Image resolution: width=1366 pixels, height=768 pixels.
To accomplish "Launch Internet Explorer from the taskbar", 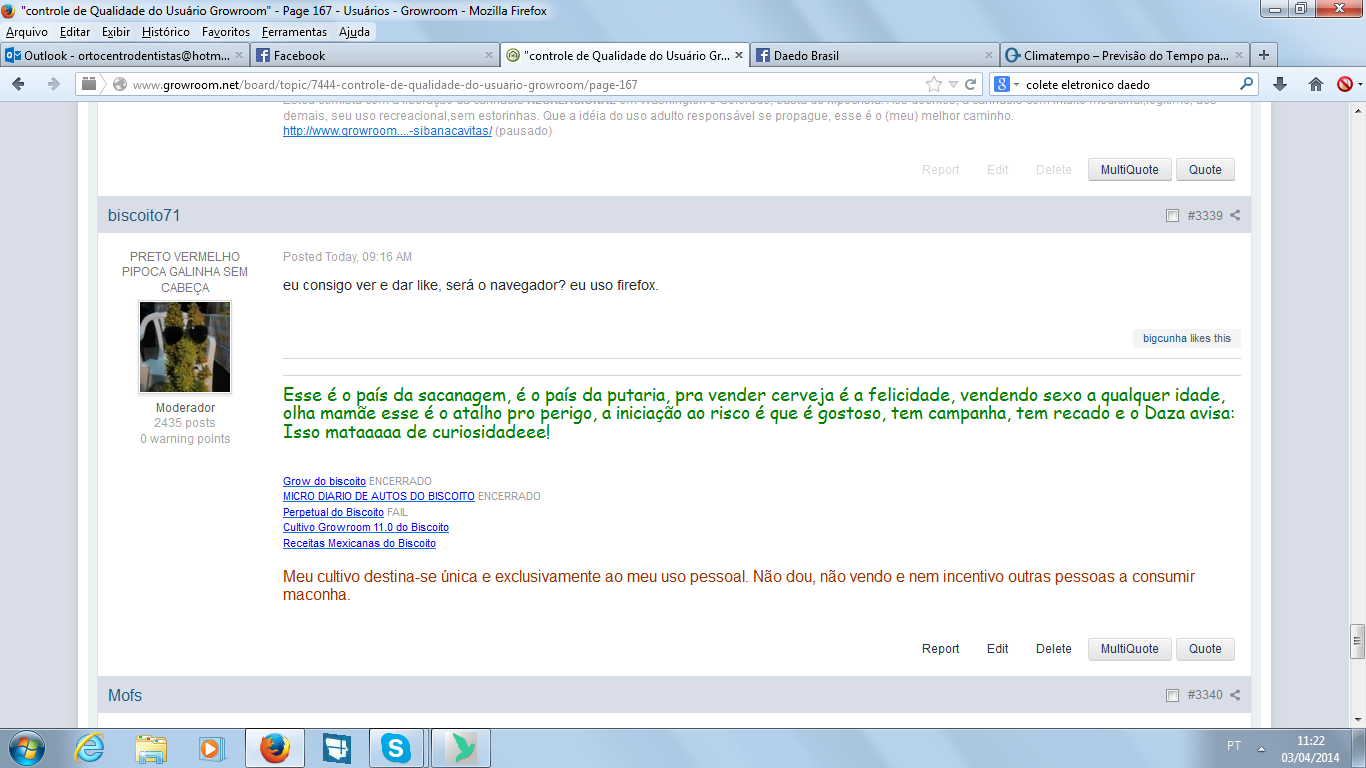I will click(91, 748).
